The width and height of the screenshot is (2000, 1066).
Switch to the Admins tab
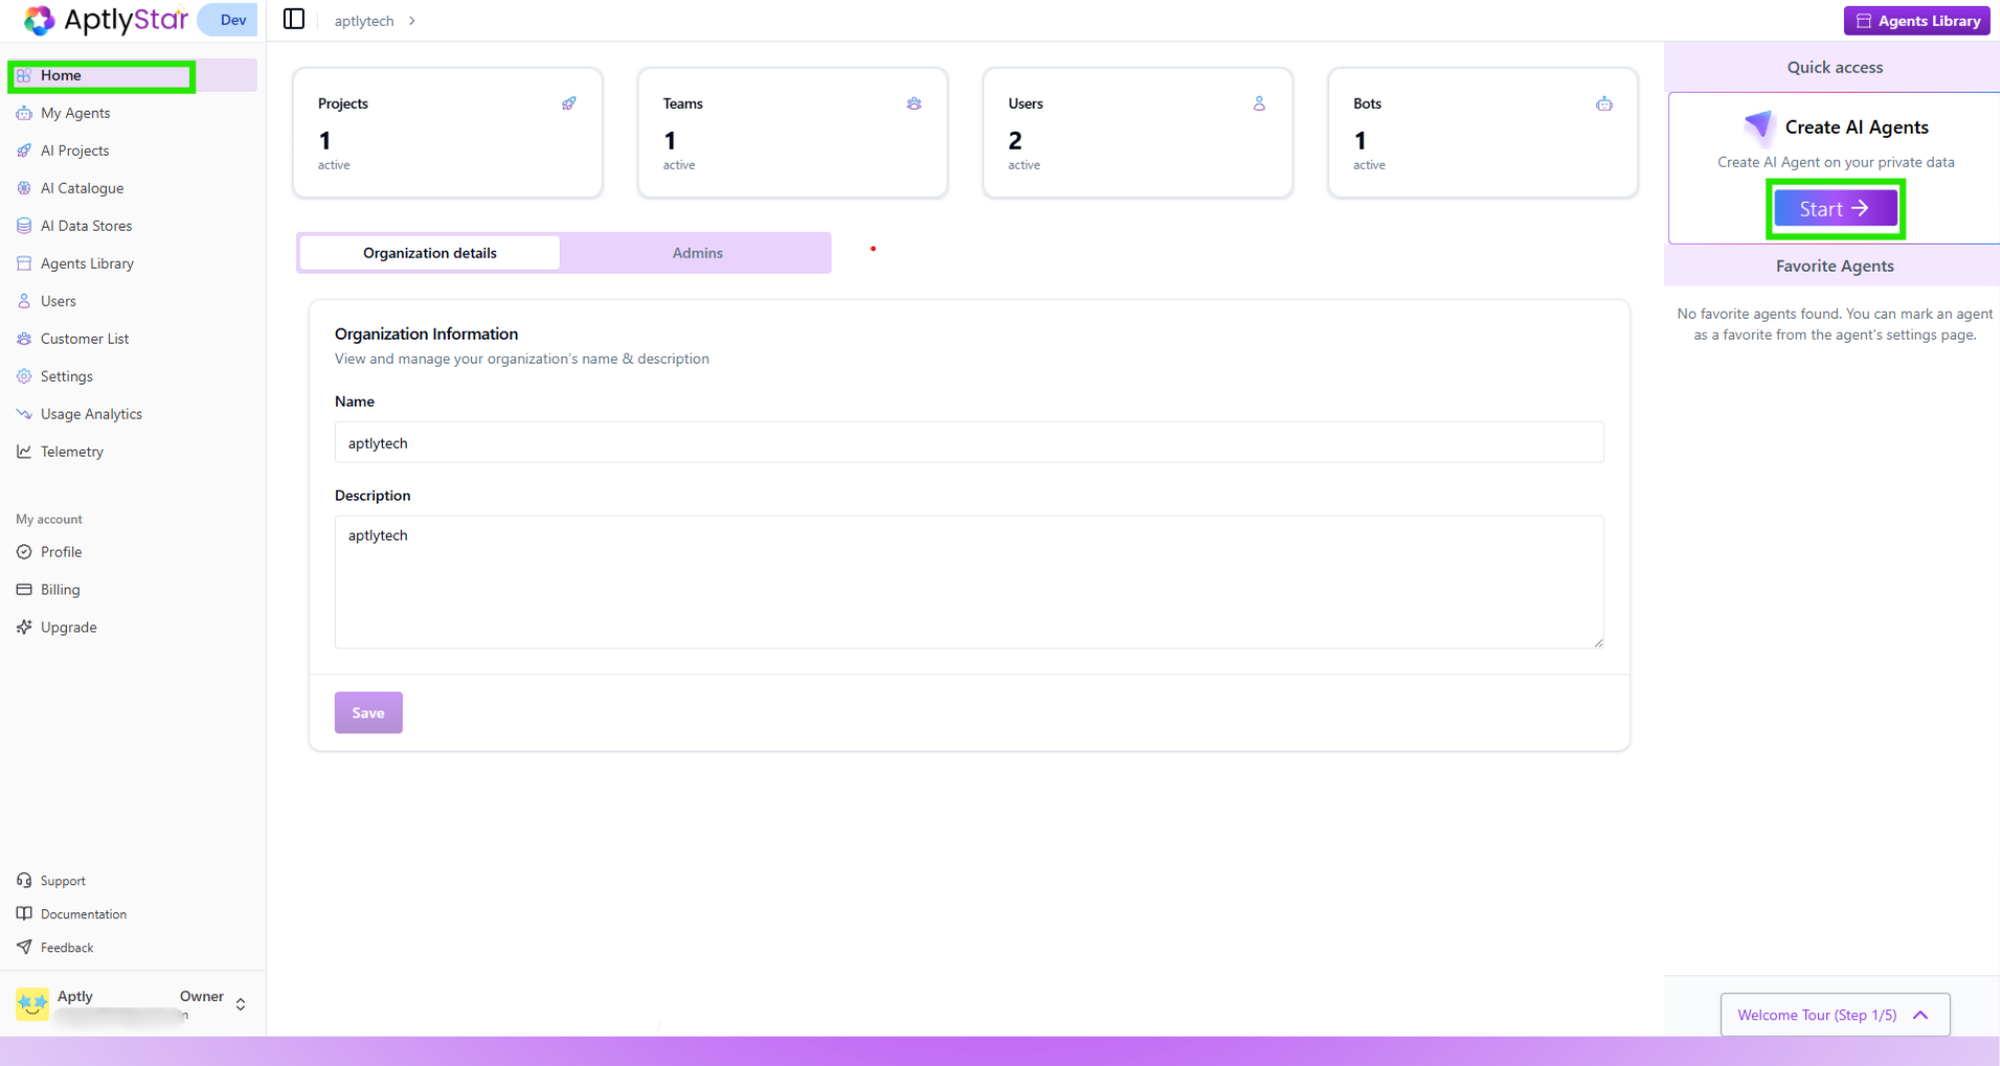point(697,253)
